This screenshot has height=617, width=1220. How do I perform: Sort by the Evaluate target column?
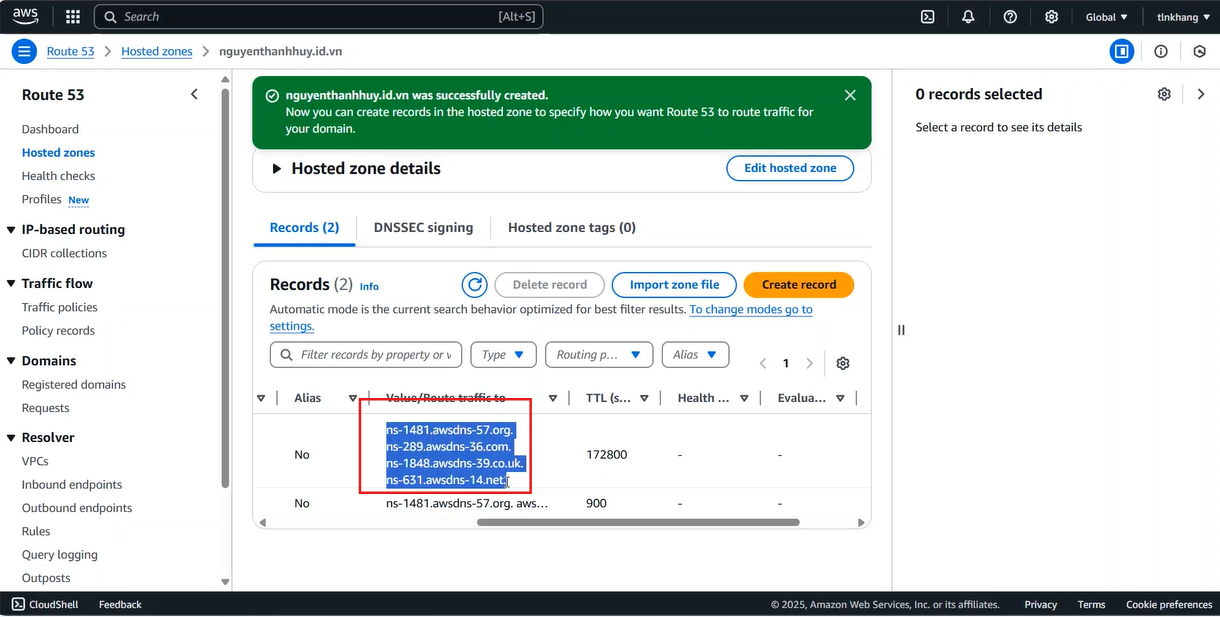pos(840,398)
